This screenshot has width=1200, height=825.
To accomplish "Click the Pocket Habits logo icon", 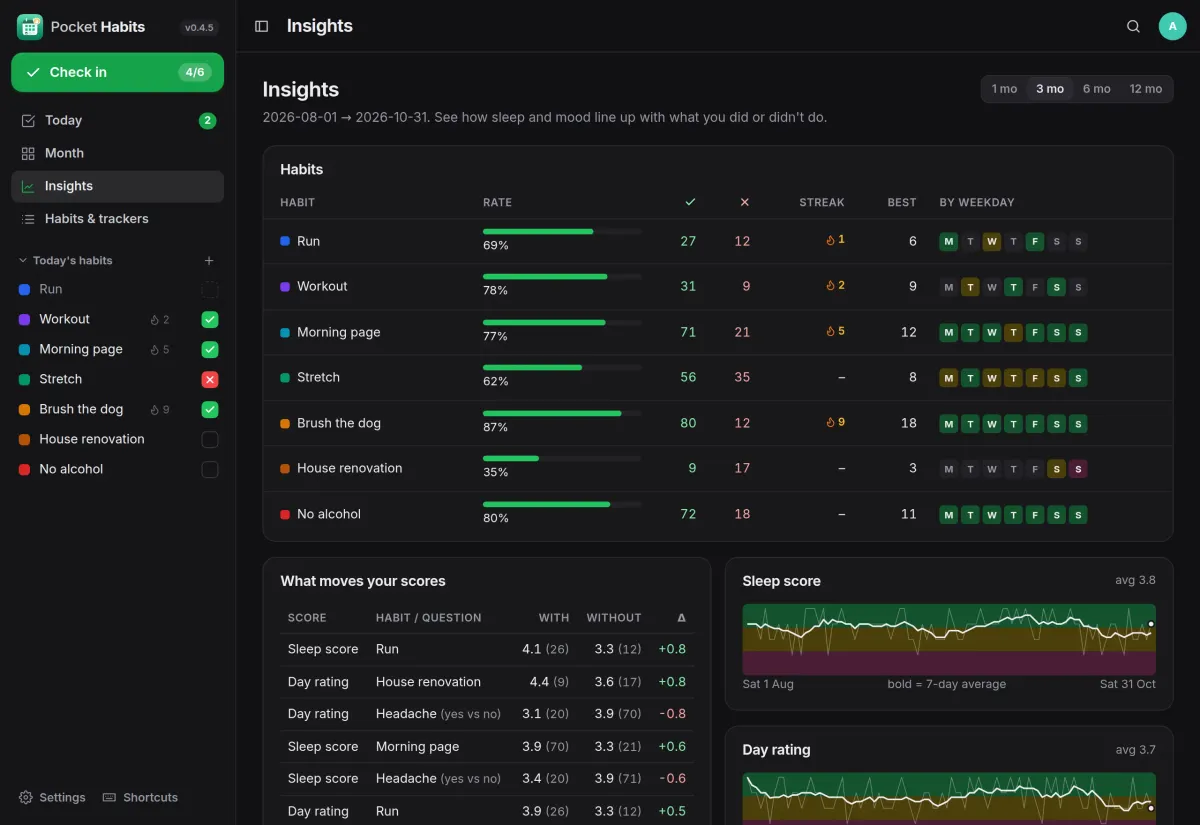I will (x=29, y=27).
